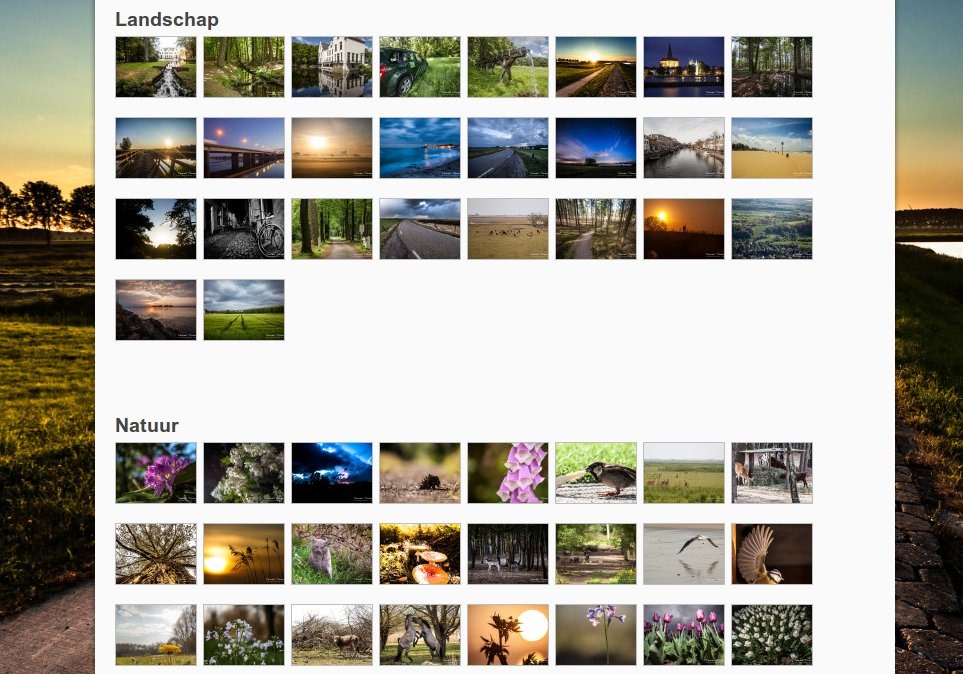Image resolution: width=963 pixels, height=674 pixels.
Task: Open the tree canopy looking upward photo
Action: [156, 554]
